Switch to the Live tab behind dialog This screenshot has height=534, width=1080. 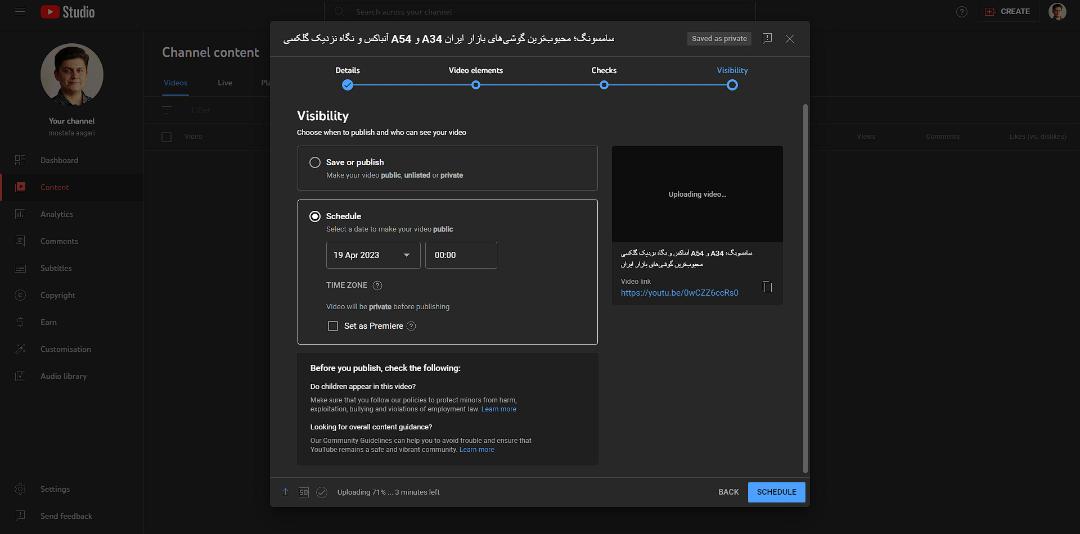point(225,83)
